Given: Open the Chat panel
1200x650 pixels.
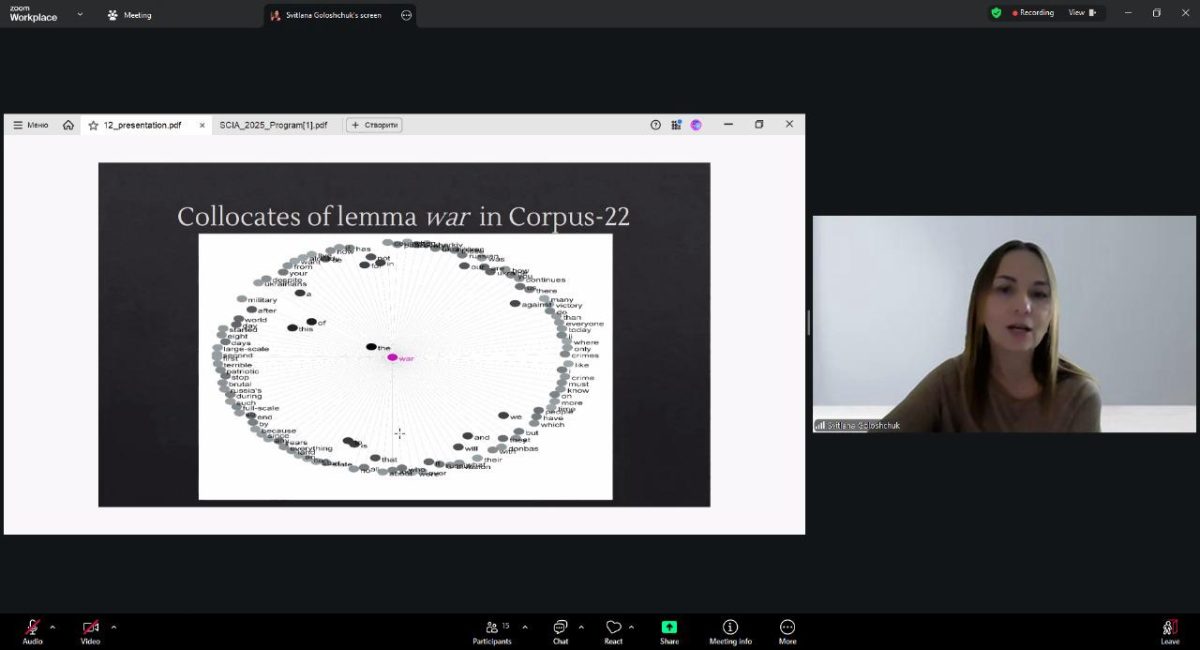Looking at the screenshot, I should (x=560, y=630).
